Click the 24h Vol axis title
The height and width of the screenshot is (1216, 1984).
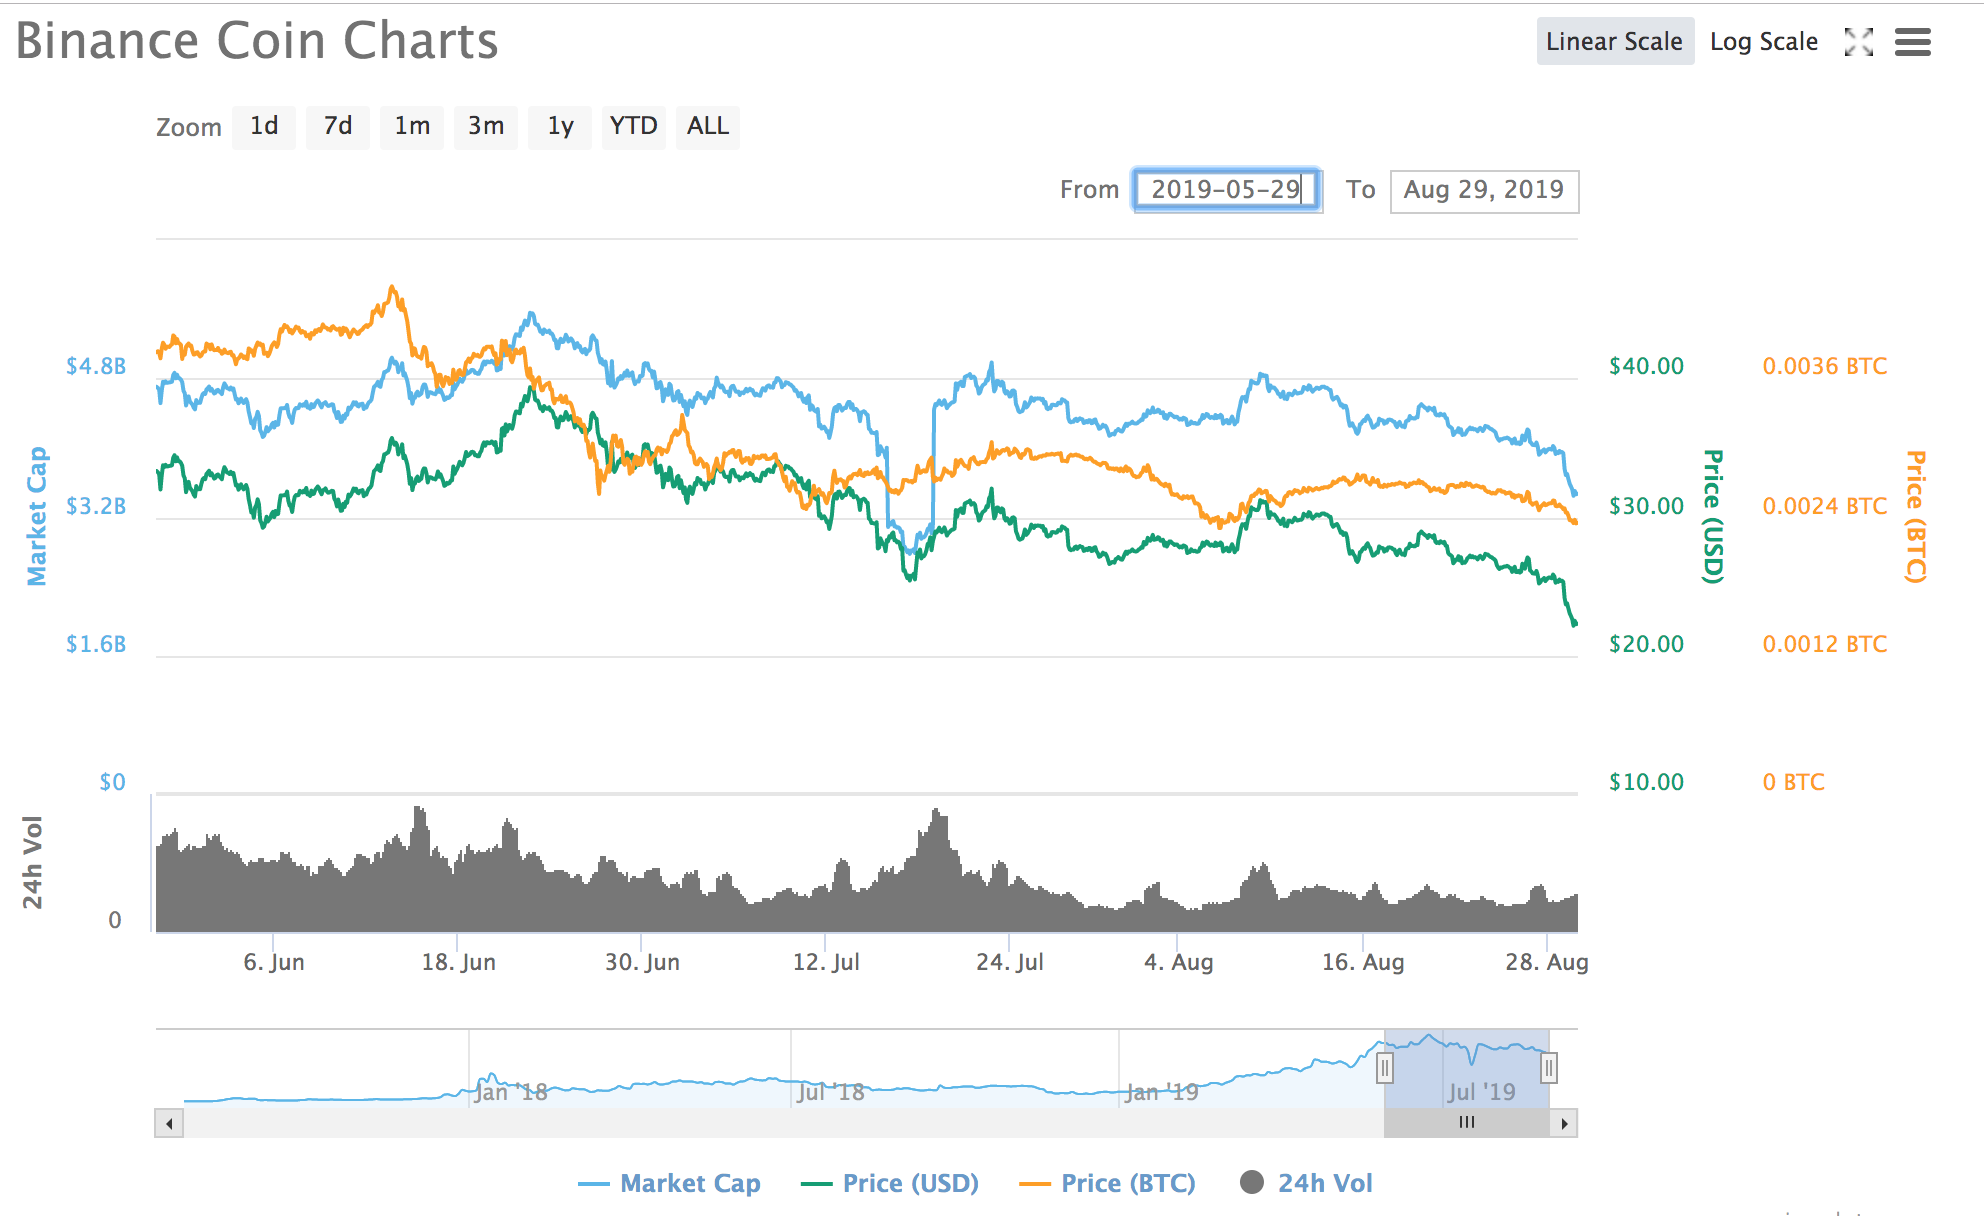pyautogui.click(x=33, y=862)
